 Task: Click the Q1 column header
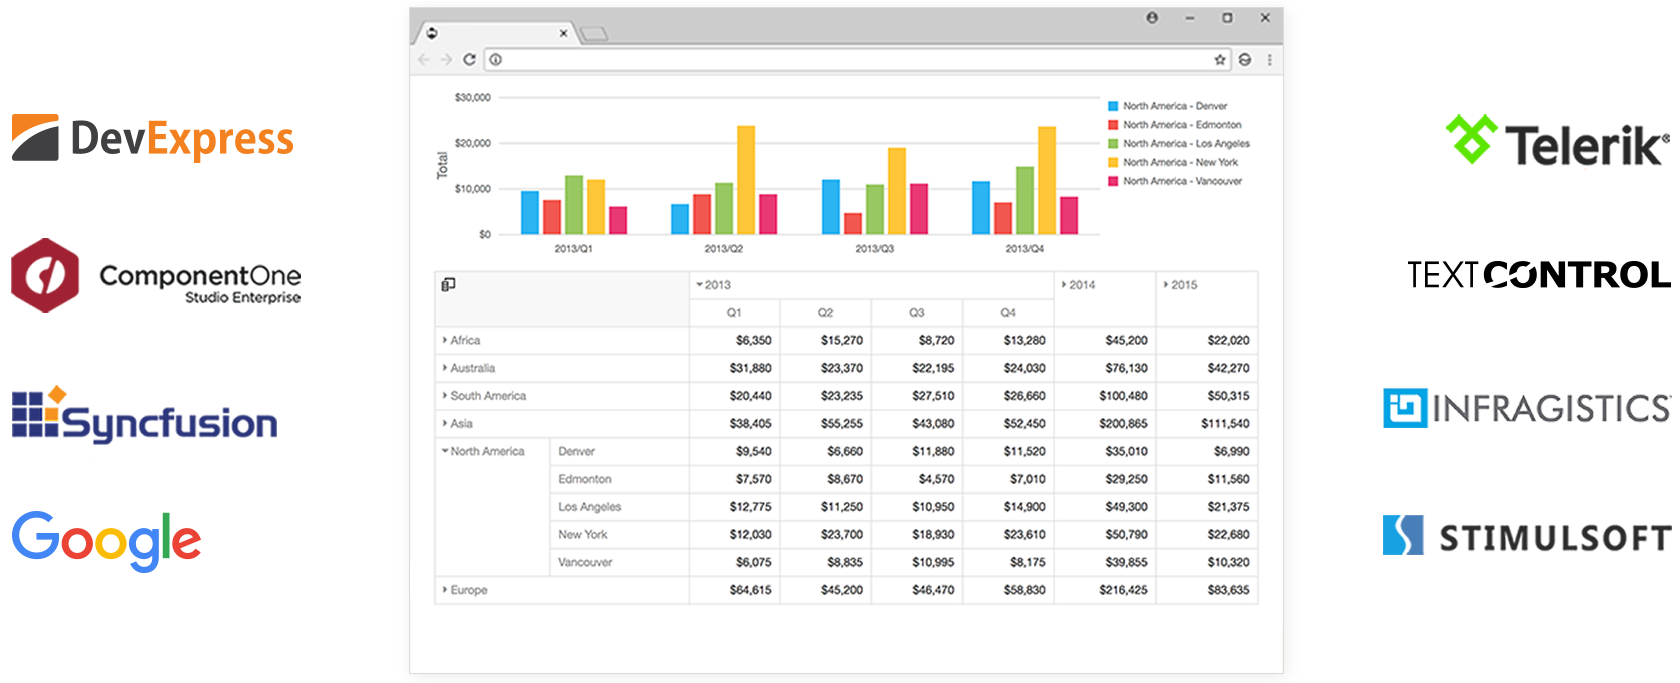(x=734, y=313)
